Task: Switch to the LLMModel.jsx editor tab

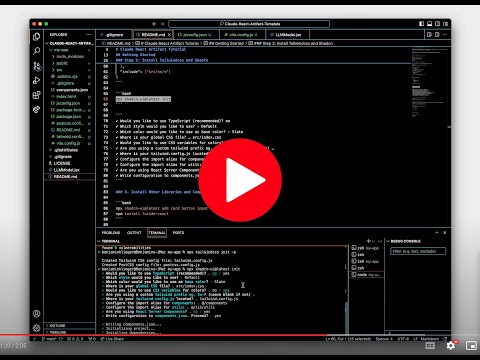Action: point(288,35)
